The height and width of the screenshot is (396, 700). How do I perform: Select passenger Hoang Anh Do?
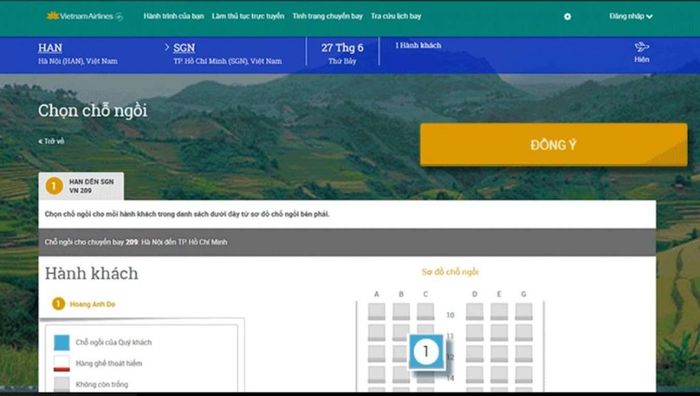(x=92, y=304)
